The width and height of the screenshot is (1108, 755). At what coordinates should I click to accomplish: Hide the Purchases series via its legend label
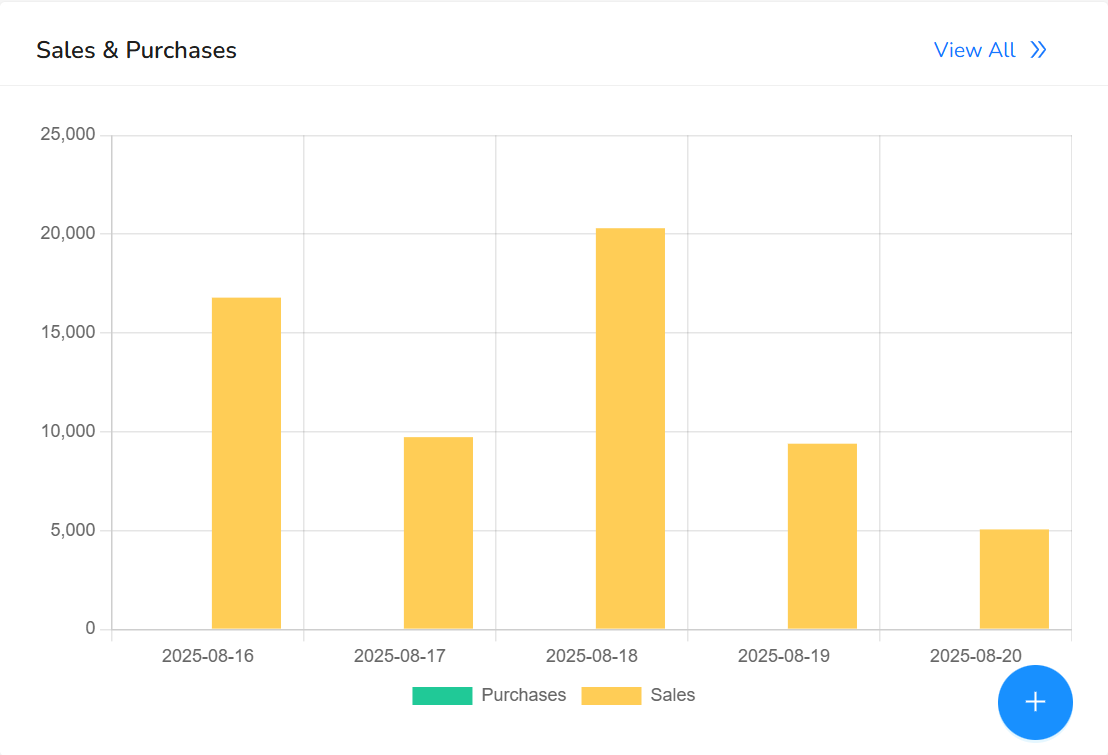(x=523, y=695)
